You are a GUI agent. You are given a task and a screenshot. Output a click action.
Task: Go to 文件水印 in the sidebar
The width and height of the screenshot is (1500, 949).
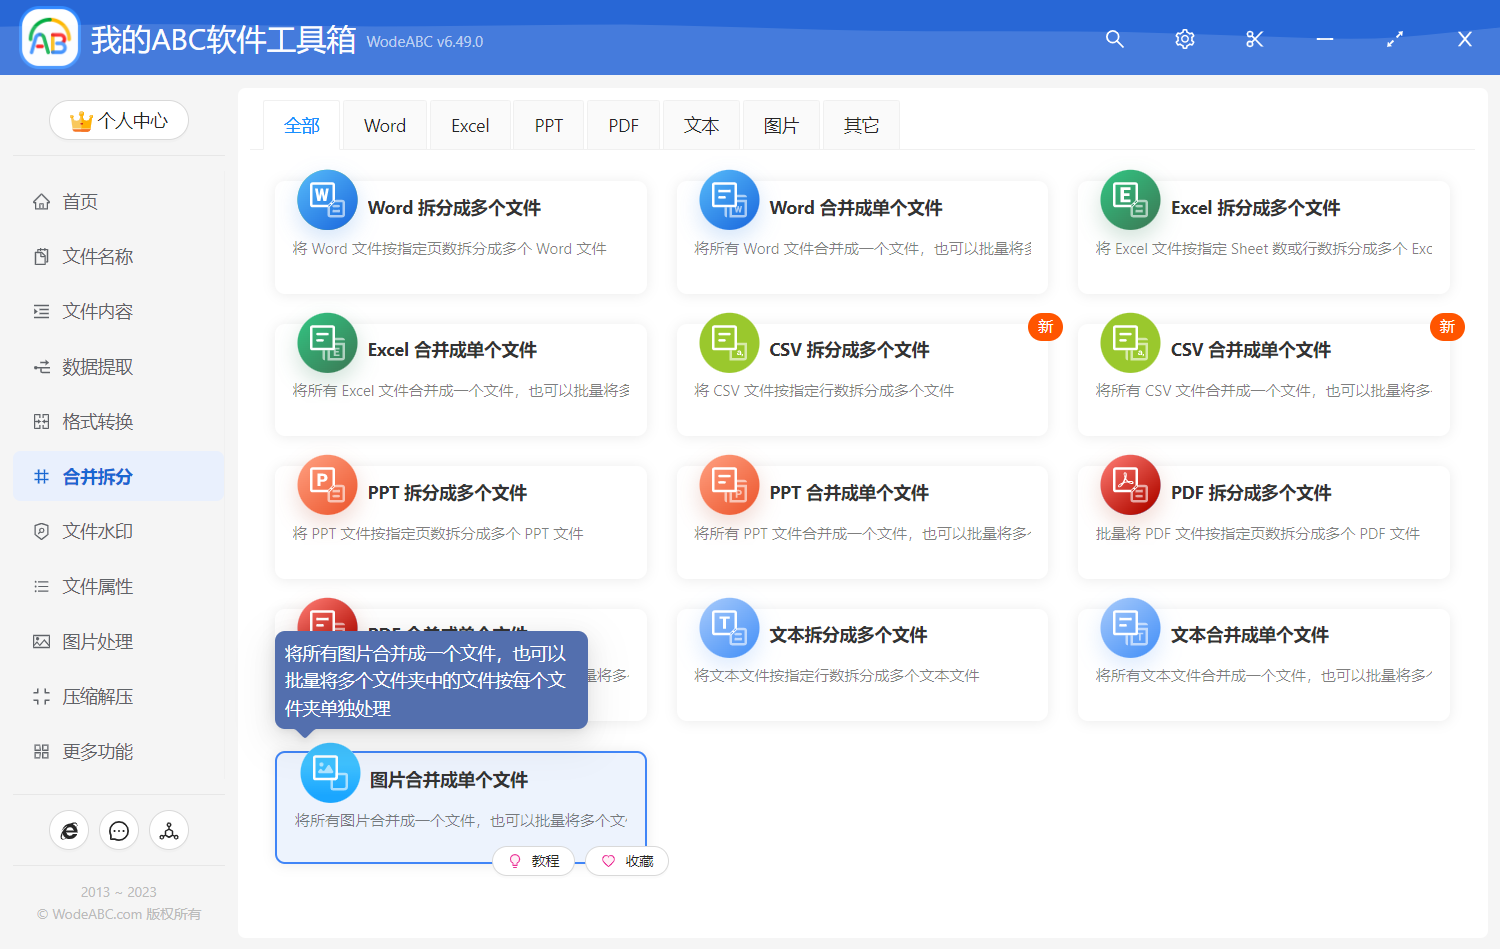[x=97, y=532]
